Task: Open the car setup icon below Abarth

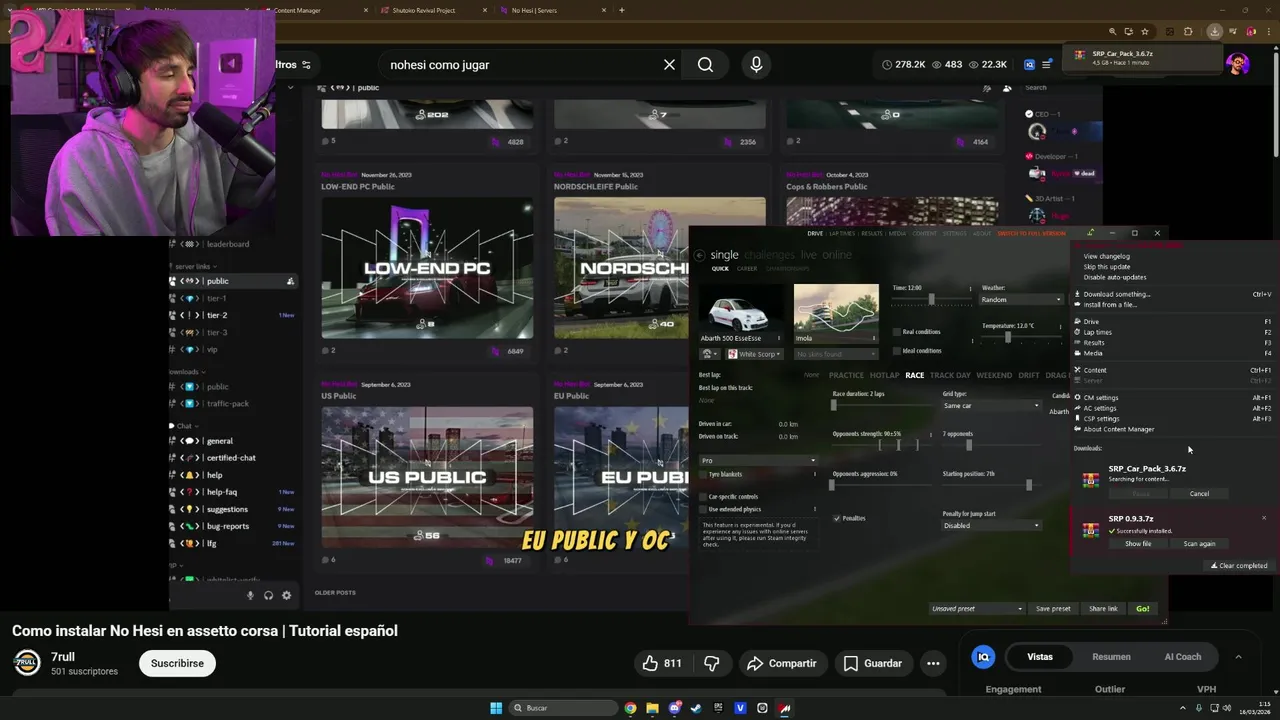Action: 709,354
